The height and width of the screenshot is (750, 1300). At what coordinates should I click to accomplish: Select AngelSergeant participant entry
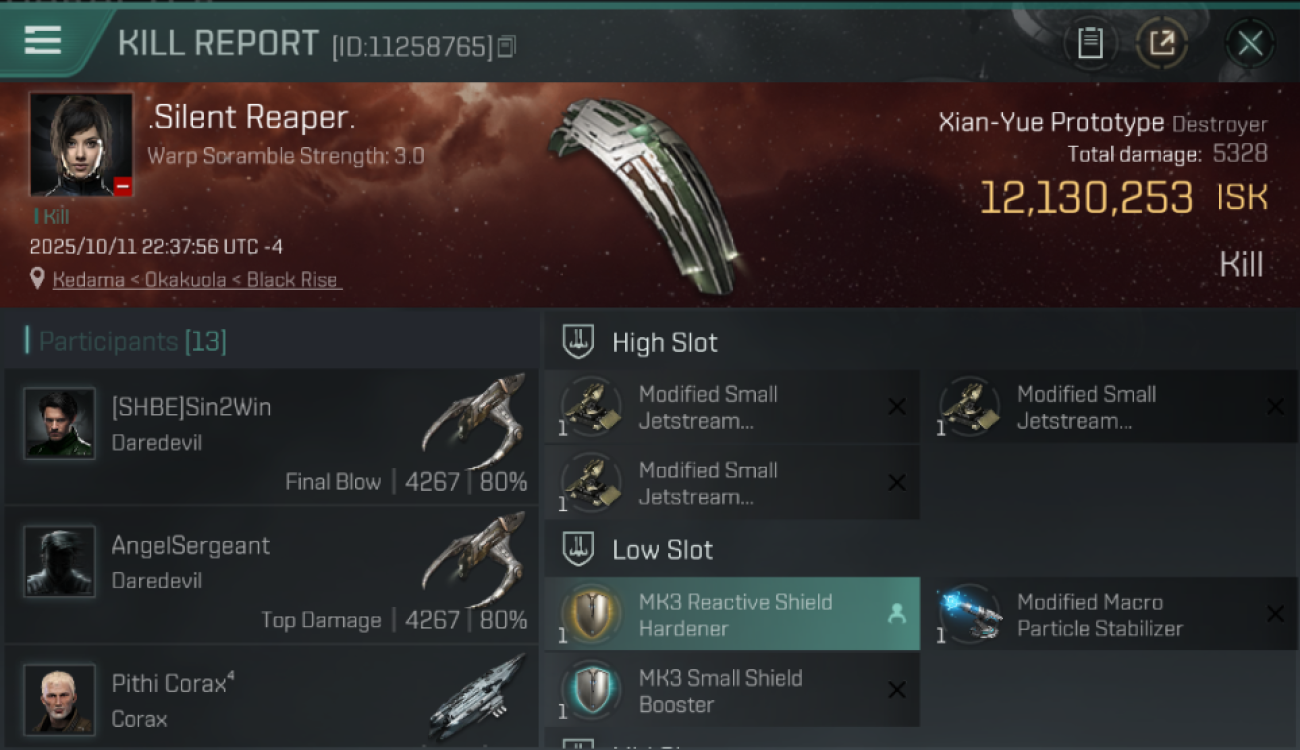[x=271, y=574]
